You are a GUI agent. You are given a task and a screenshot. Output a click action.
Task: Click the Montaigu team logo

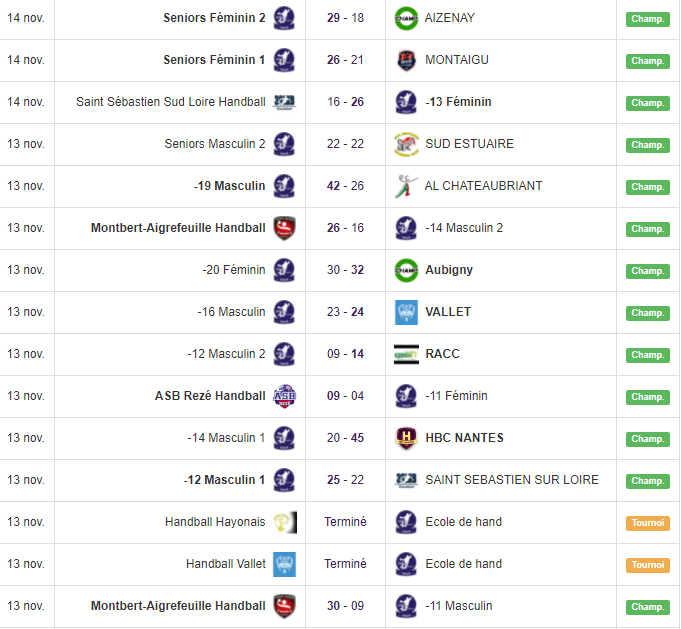point(405,60)
